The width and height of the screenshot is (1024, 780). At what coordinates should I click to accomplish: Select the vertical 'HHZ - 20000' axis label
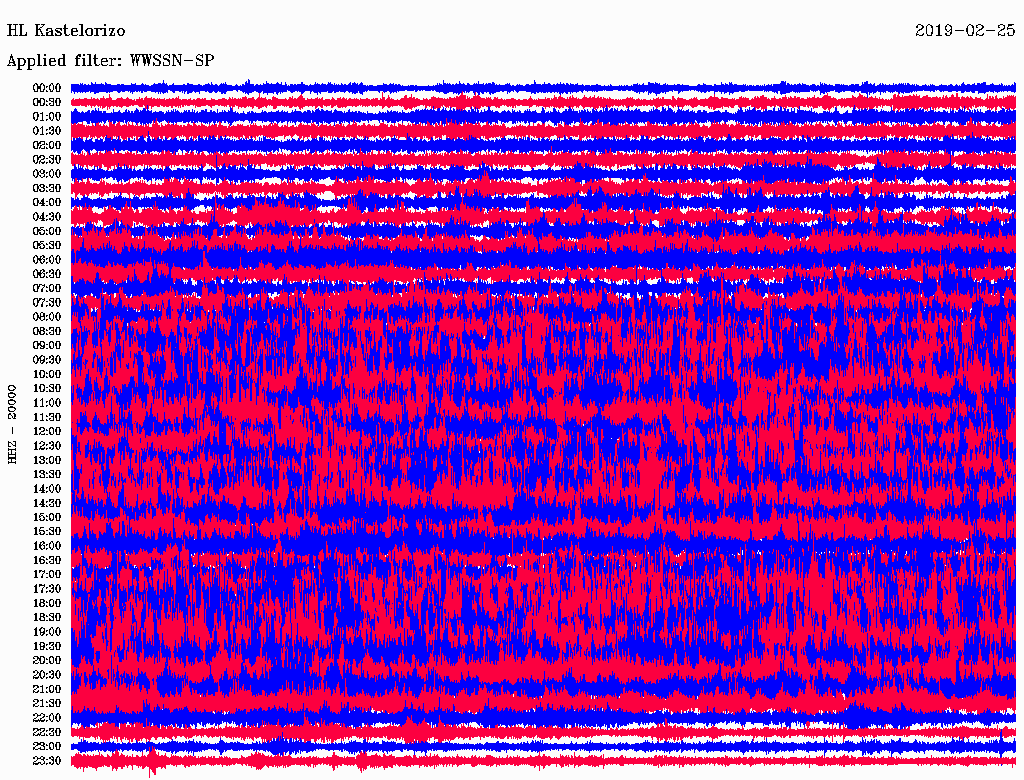tap(12, 424)
